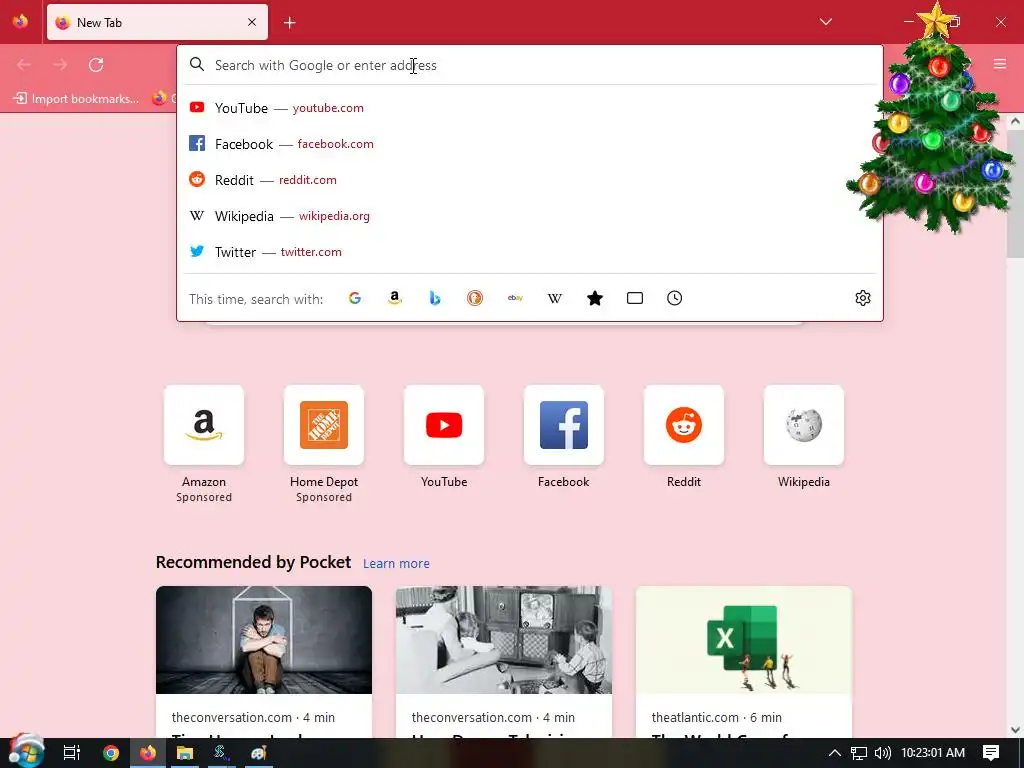Screen dimensions: 1024x768
Task: Open the Firefox hamburger menu
Action: pyautogui.click(x=1000, y=64)
